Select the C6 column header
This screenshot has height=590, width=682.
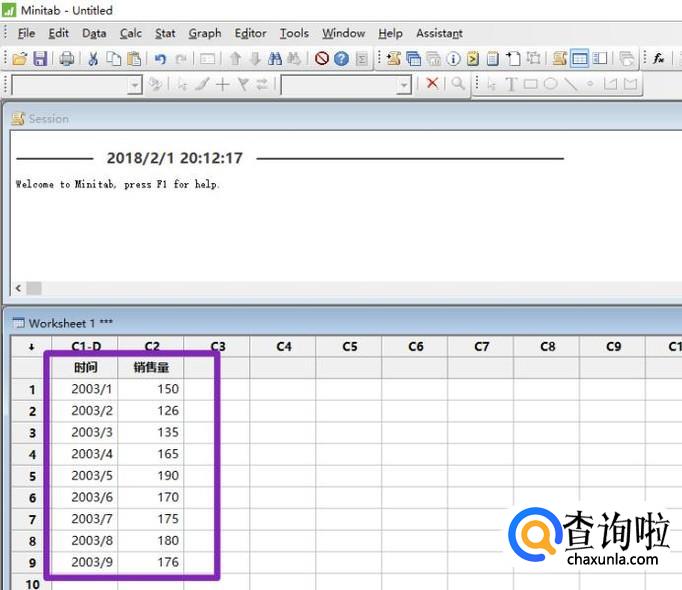[x=415, y=347]
